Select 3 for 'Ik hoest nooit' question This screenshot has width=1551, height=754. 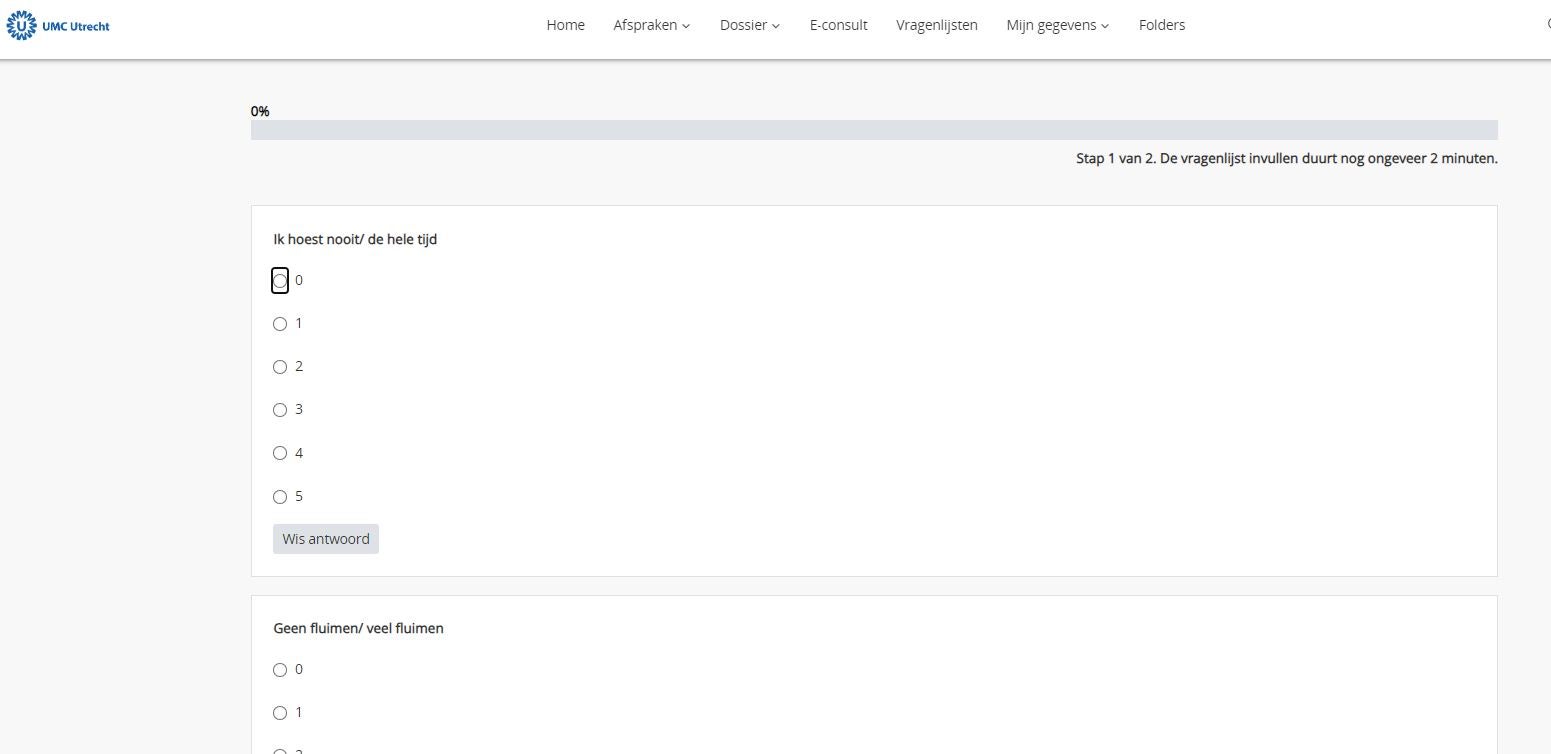pos(280,410)
